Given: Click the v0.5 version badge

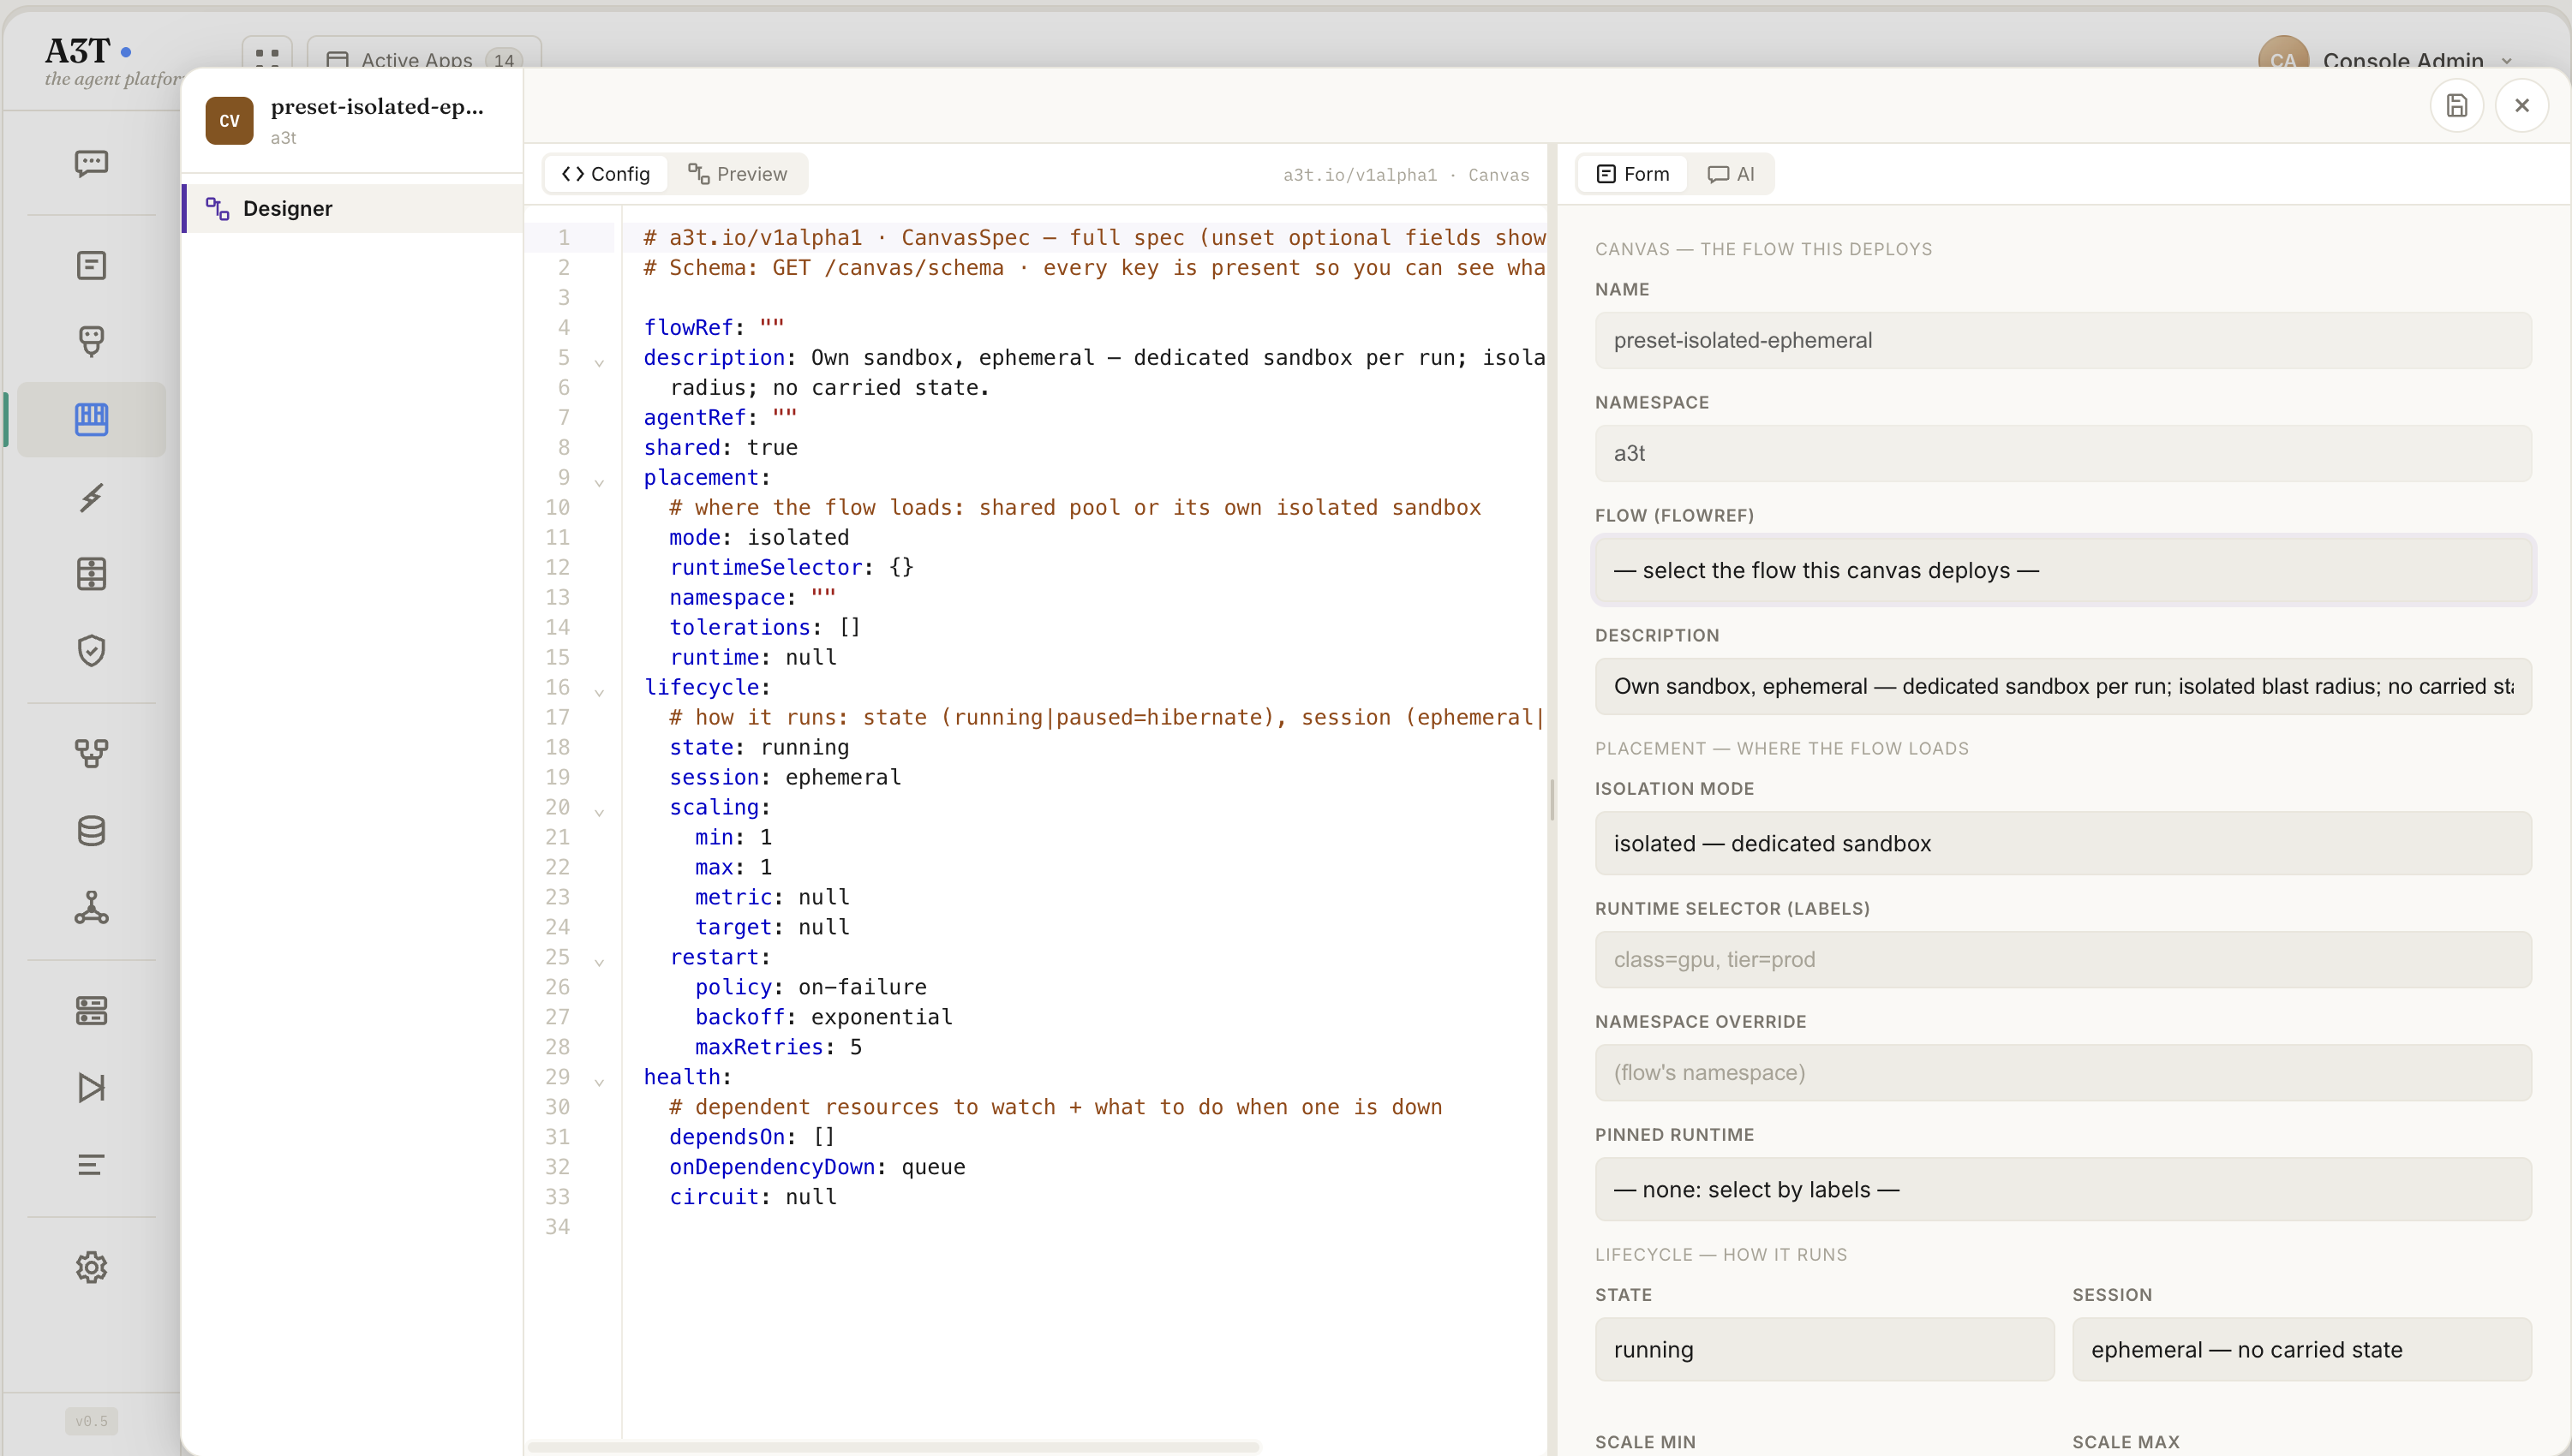Looking at the screenshot, I should coord(91,1421).
